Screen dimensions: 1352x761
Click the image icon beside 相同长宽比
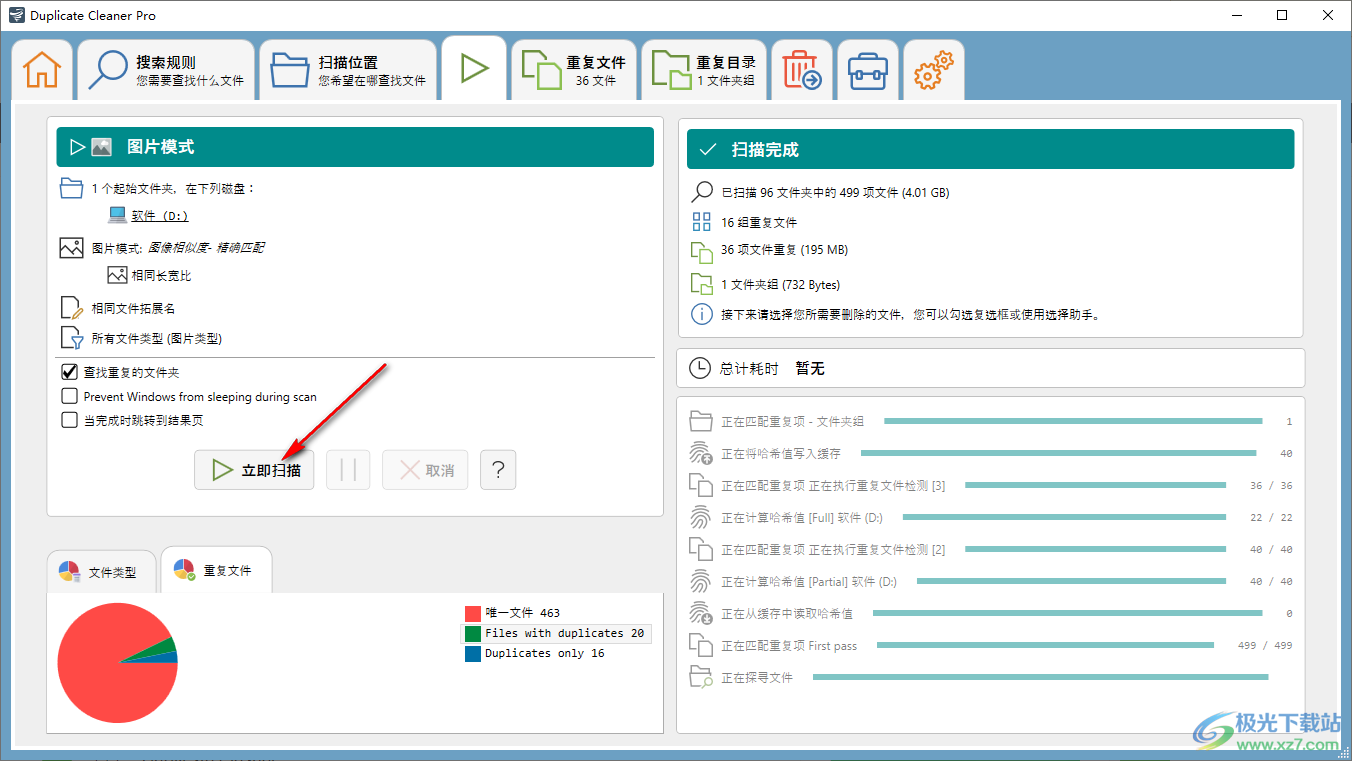(117, 275)
